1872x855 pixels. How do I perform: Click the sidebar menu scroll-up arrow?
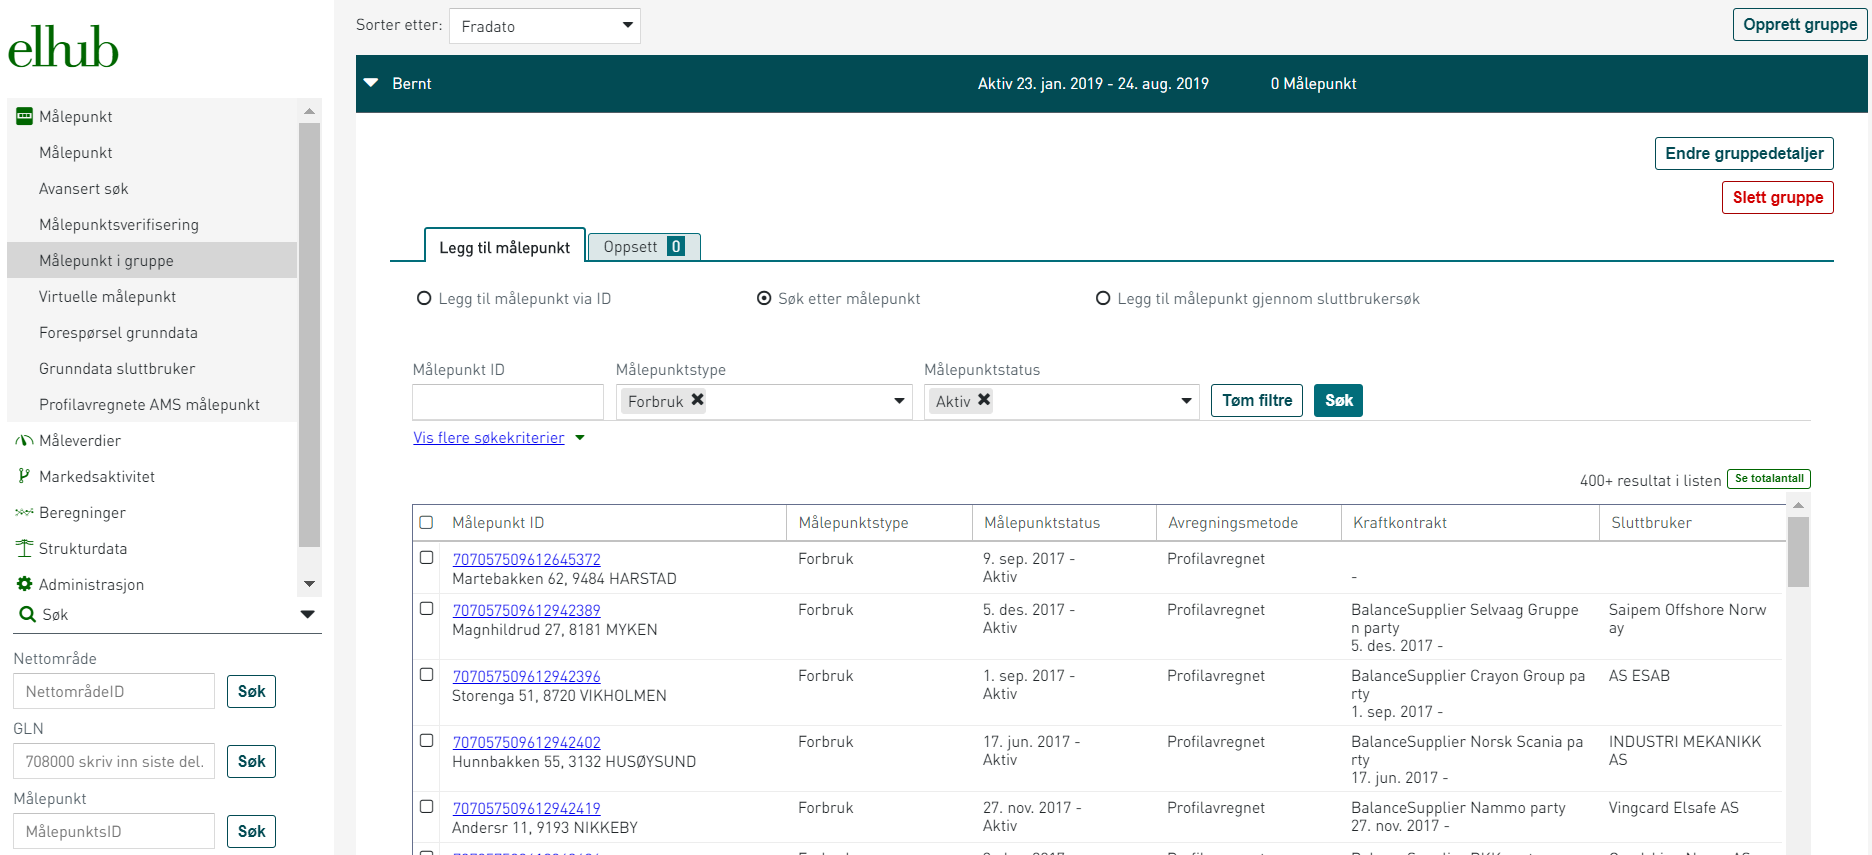click(309, 111)
